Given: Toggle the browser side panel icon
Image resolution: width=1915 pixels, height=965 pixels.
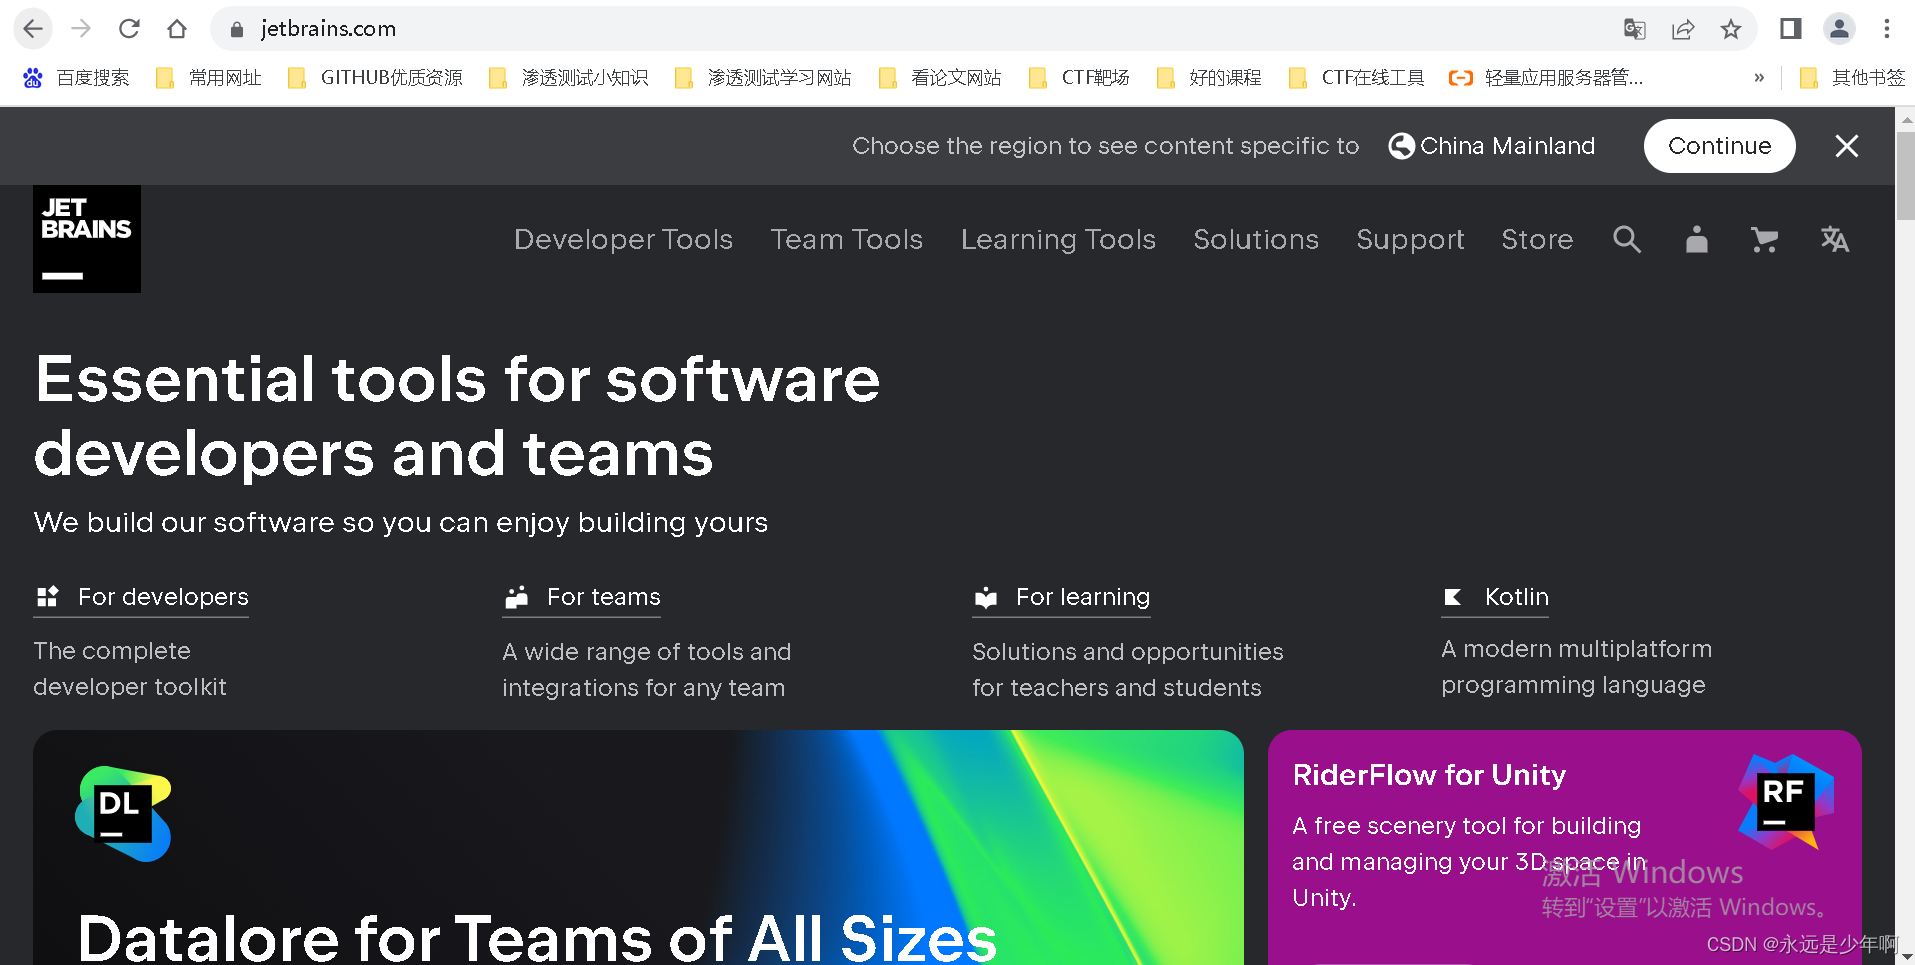Looking at the screenshot, I should [1791, 29].
